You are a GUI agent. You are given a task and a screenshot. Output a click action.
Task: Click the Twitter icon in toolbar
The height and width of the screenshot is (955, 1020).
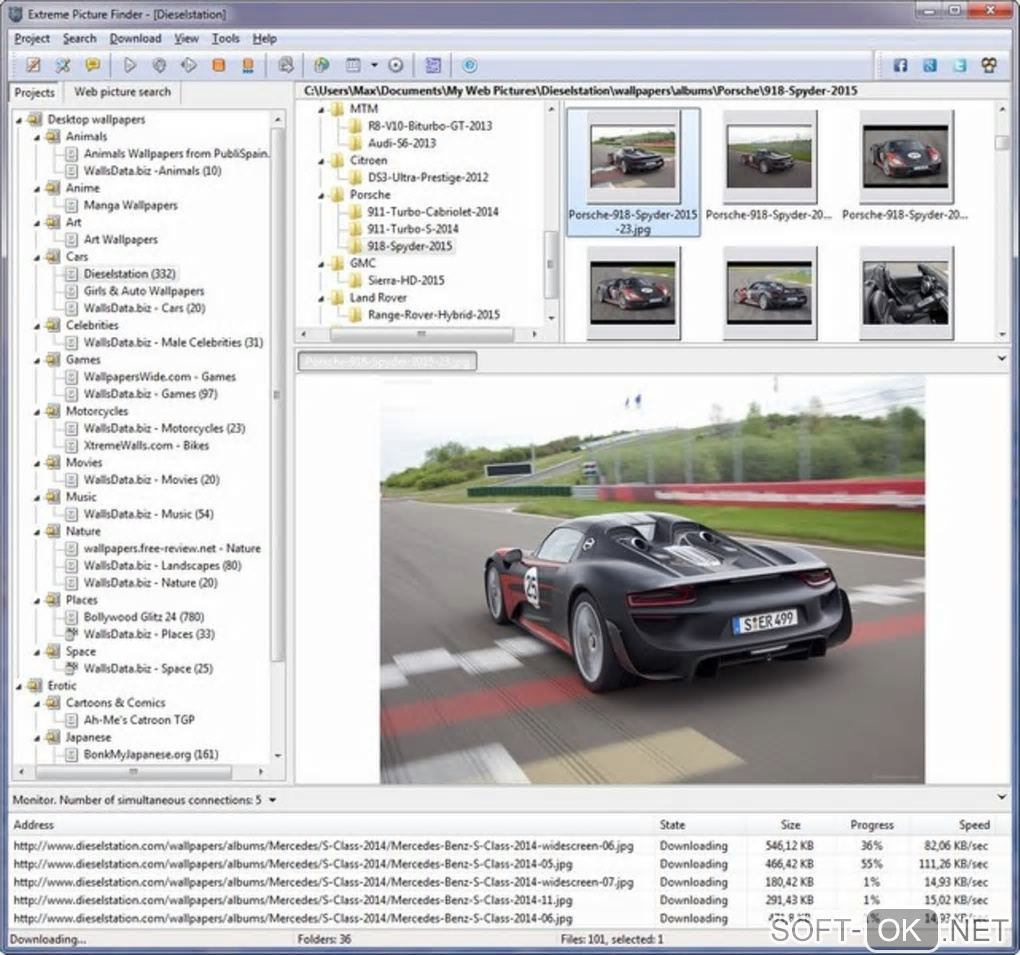tap(960, 66)
